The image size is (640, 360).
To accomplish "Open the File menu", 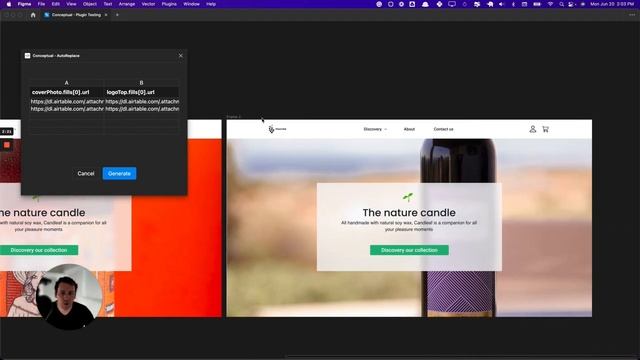I will pos(41,4).
